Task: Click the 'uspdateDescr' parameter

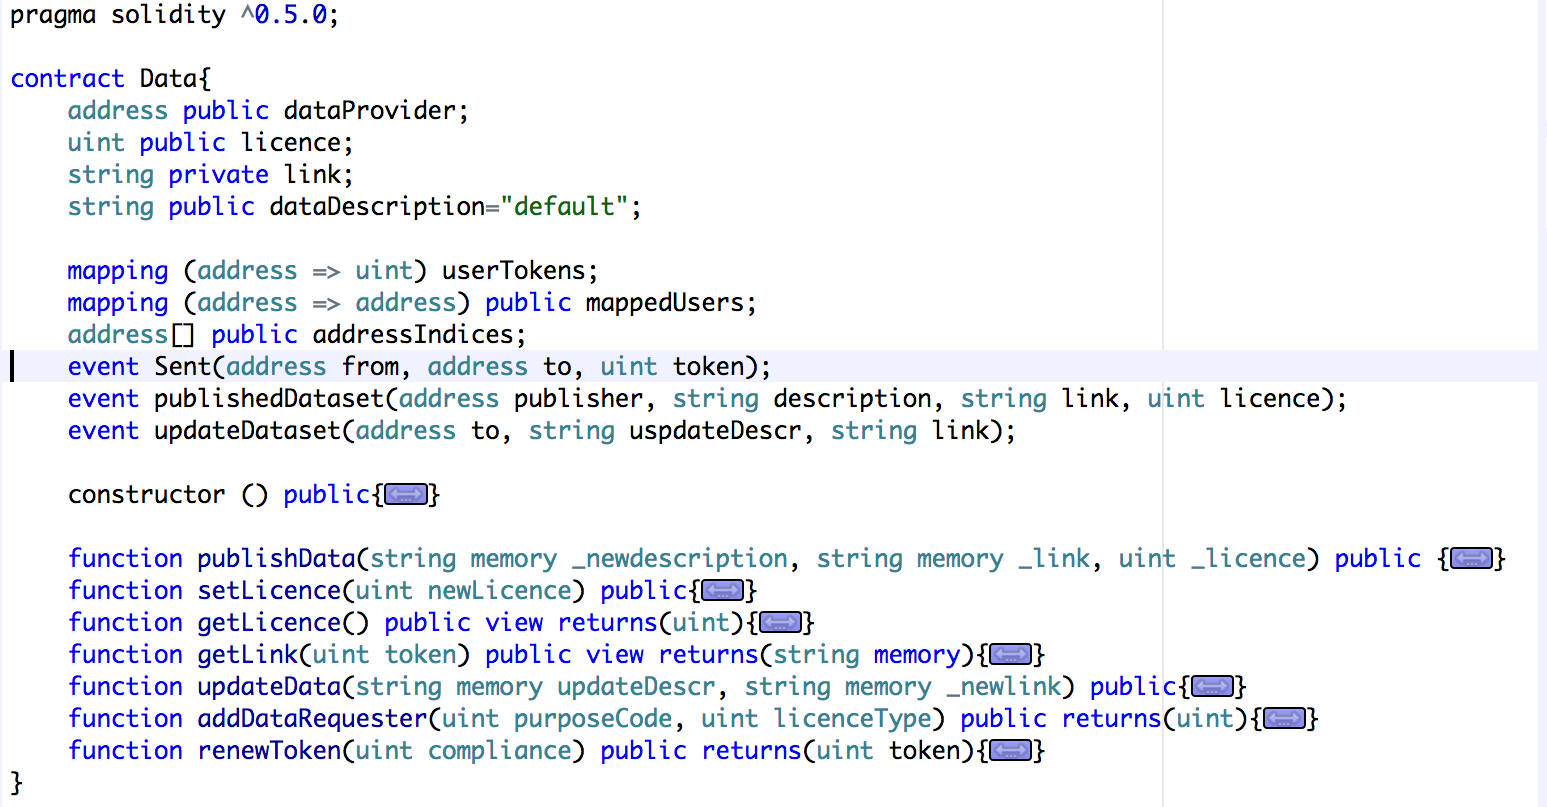Action: (716, 431)
